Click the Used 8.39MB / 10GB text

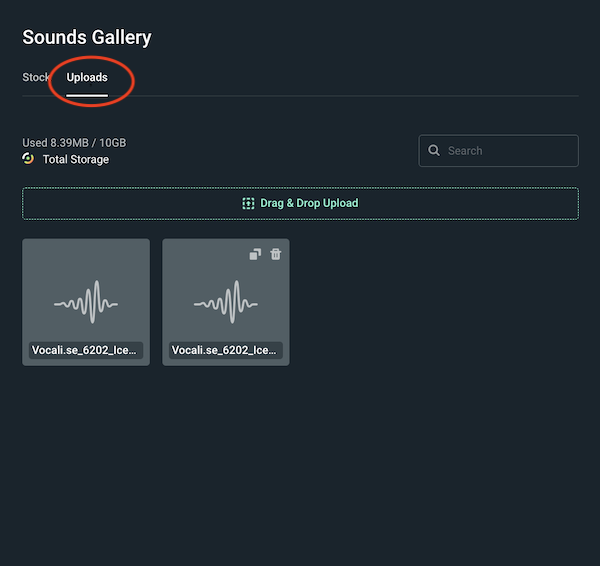point(74,143)
